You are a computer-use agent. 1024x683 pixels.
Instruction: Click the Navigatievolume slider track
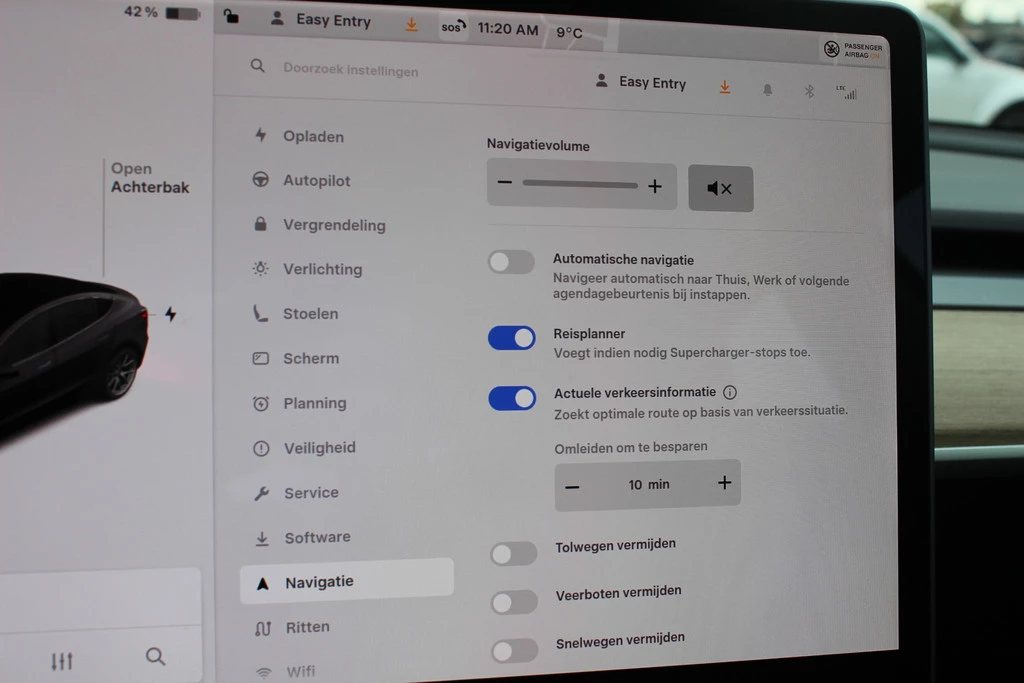[x=580, y=185]
